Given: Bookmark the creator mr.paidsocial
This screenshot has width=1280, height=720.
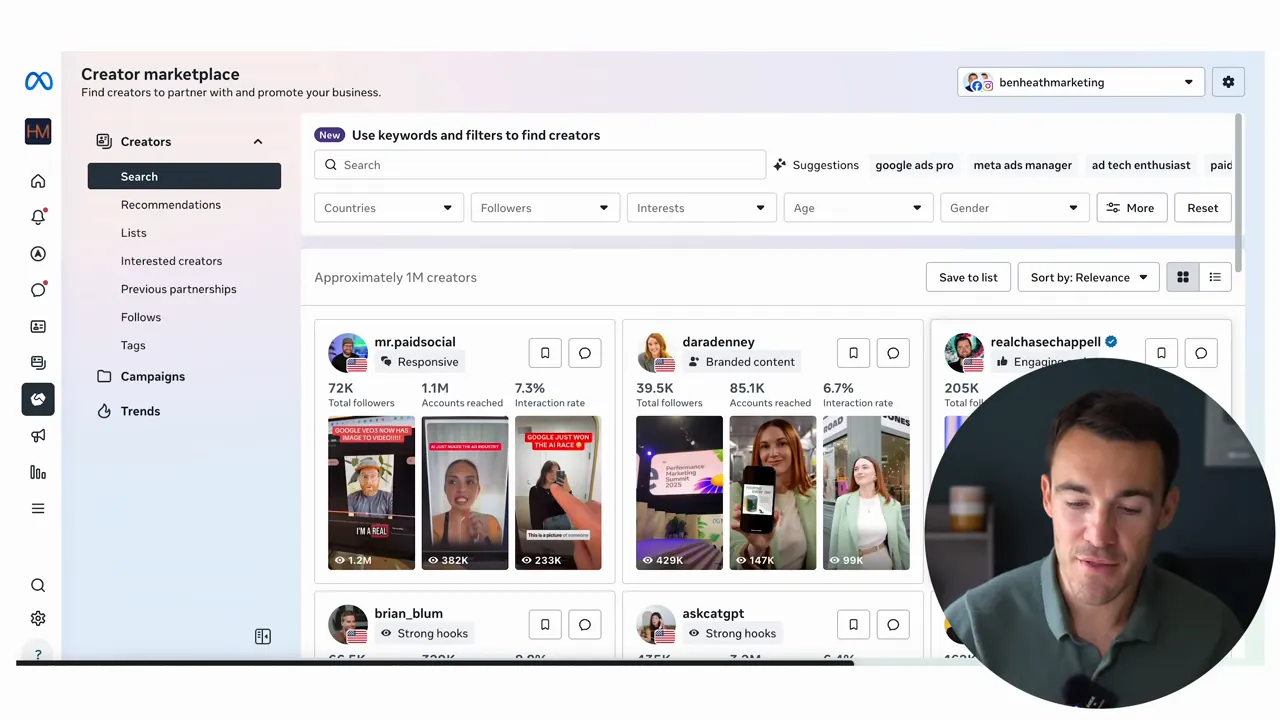Looking at the screenshot, I should tap(545, 352).
